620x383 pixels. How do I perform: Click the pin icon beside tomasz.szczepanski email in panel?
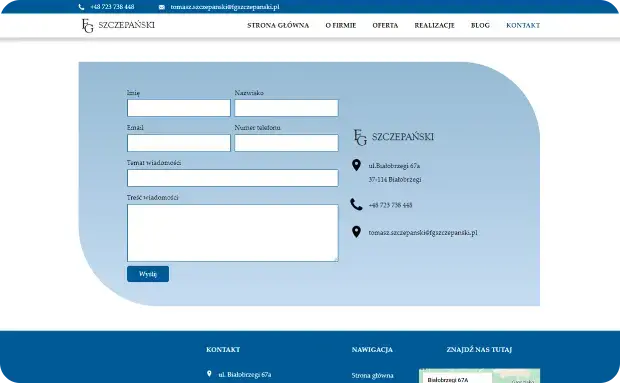coord(356,232)
